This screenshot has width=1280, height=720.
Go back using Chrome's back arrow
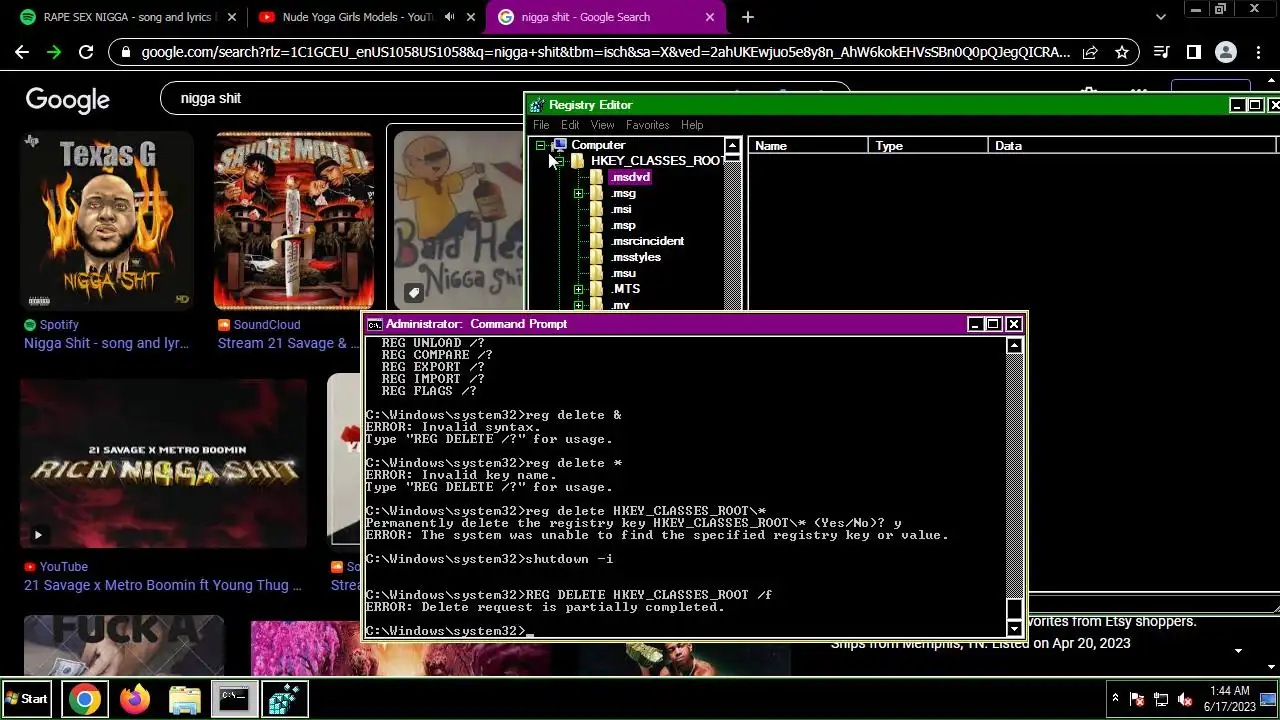[x=22, y=52]
